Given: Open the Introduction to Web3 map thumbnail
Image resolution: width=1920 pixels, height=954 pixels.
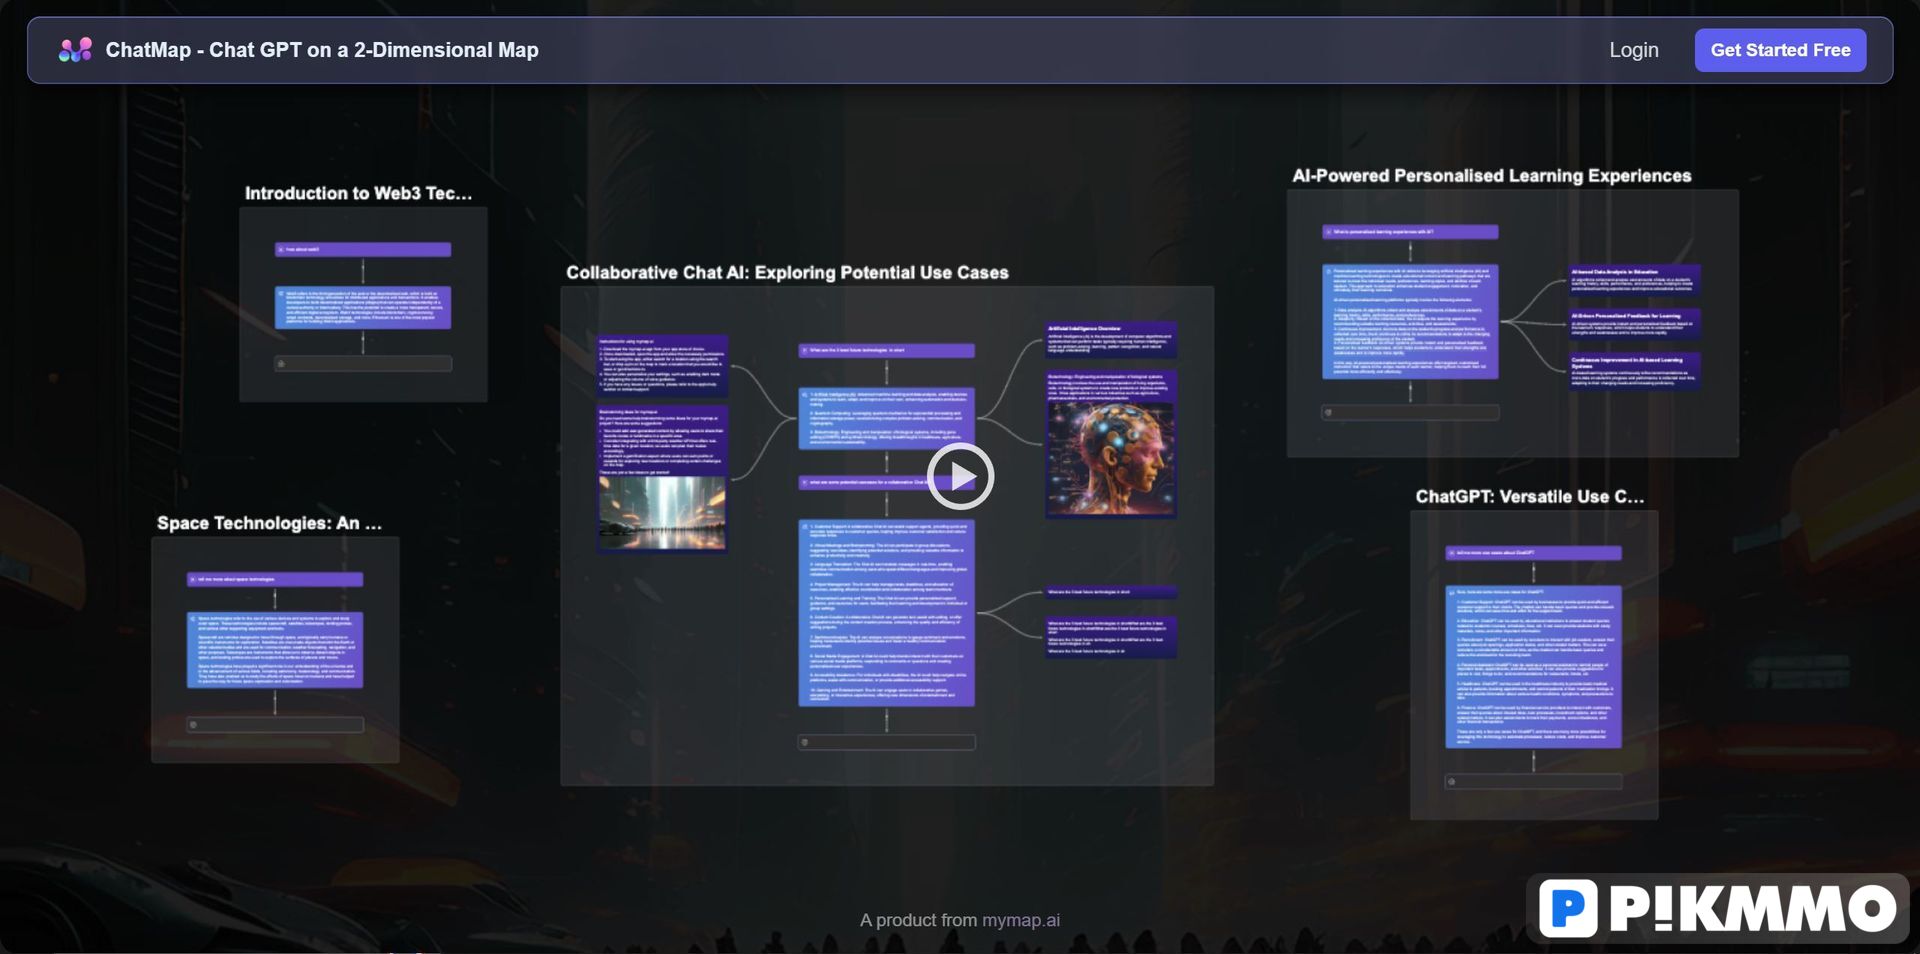Looking at the screenshot, I should [363, 304].
